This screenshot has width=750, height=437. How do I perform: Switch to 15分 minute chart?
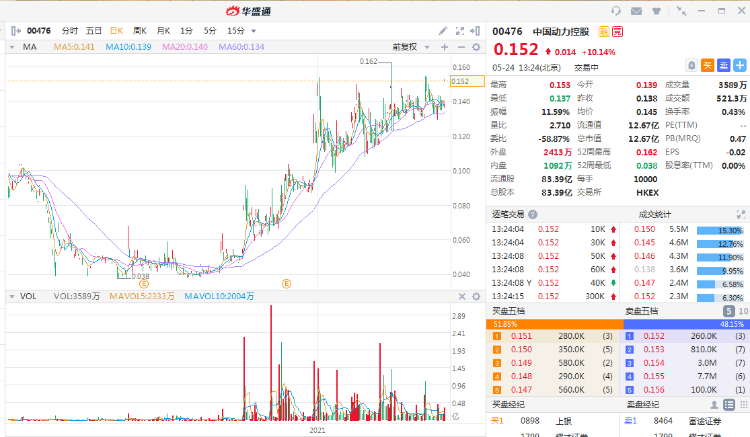(x=236, y=31)
